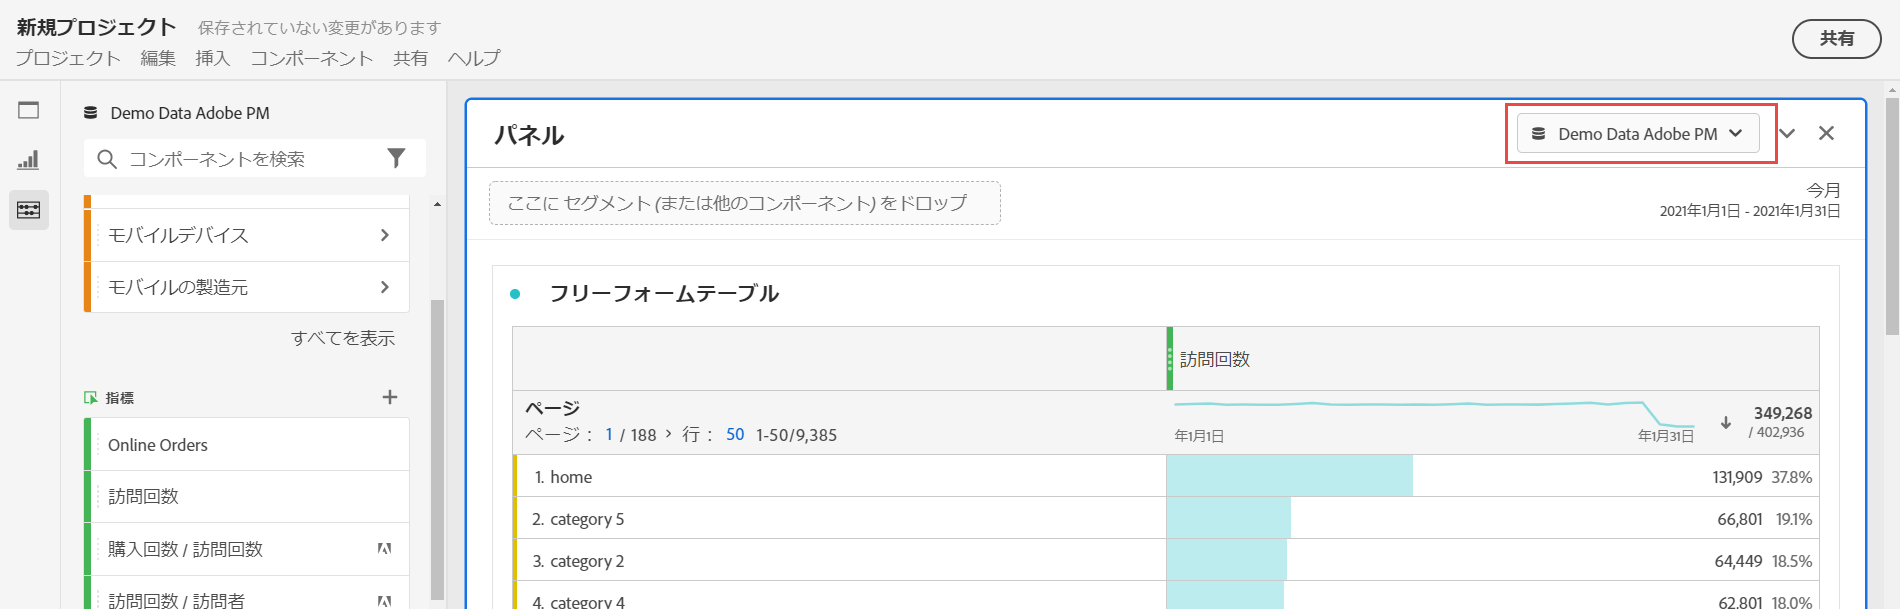Open the コンポーネント menu
This screenshot has height=609, width=1900.
point(311,58)
